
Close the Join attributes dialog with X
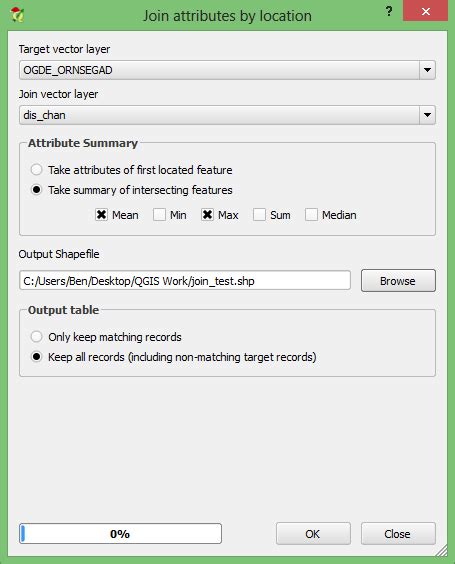click(426, 11)
